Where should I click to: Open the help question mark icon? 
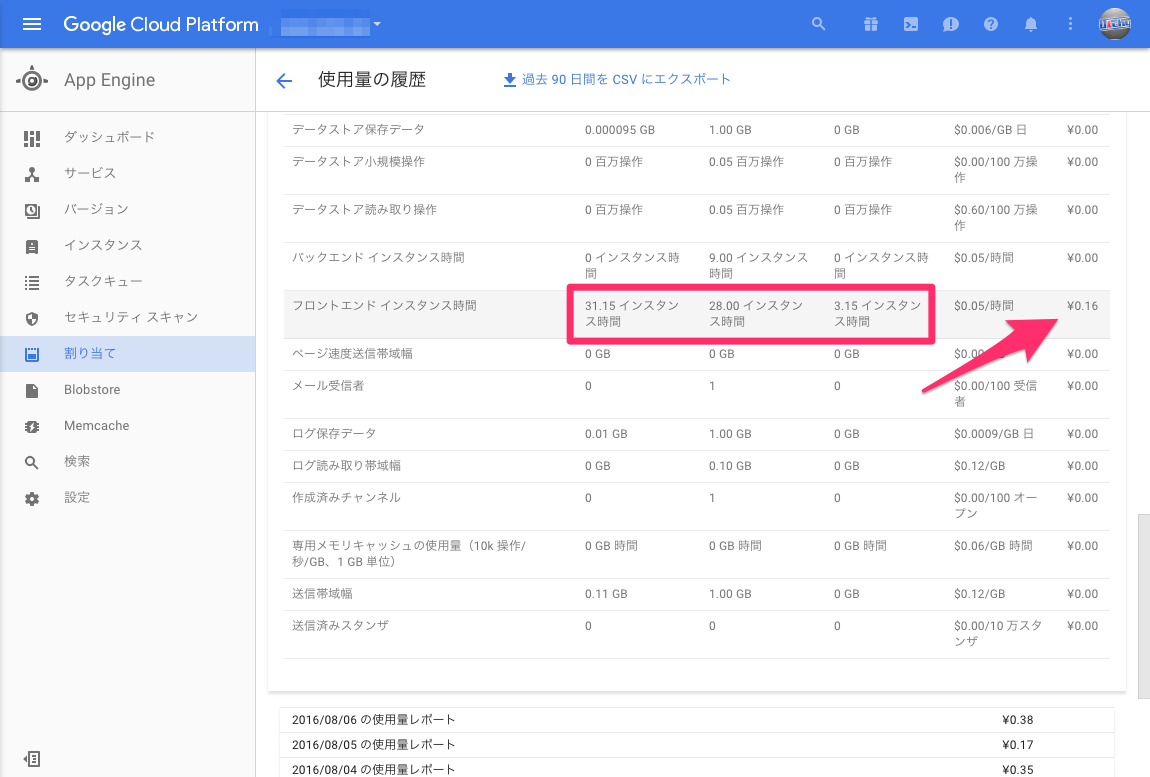(990, 24)
